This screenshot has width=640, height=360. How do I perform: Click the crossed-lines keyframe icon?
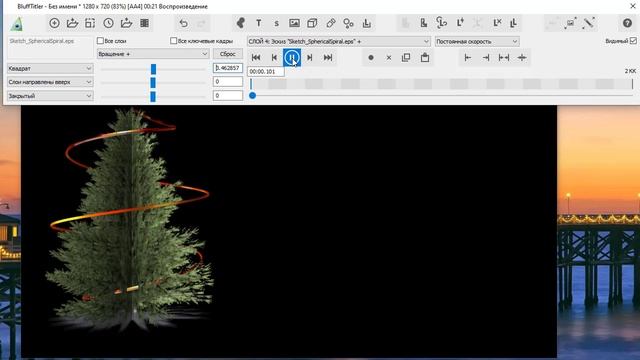pos(522,58)
